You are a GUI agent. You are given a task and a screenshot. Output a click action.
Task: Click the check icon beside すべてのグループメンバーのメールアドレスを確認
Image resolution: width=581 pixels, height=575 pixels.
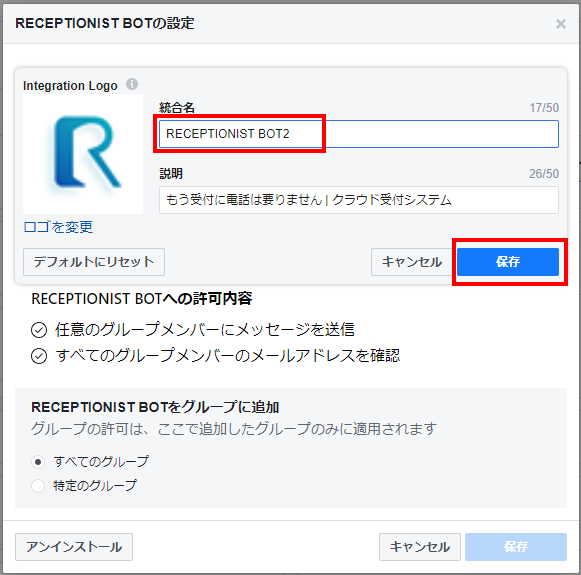click(x=39, y=356)
